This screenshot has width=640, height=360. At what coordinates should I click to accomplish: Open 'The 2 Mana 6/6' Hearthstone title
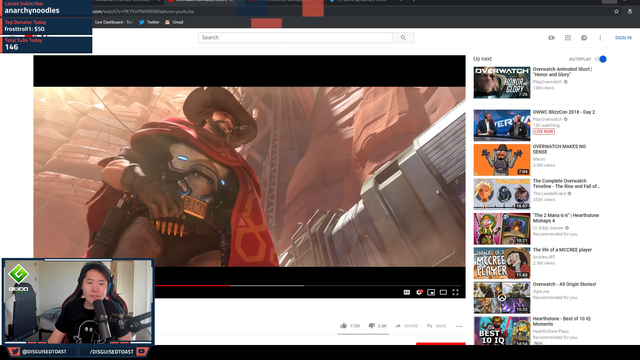[x=566, y=218]
